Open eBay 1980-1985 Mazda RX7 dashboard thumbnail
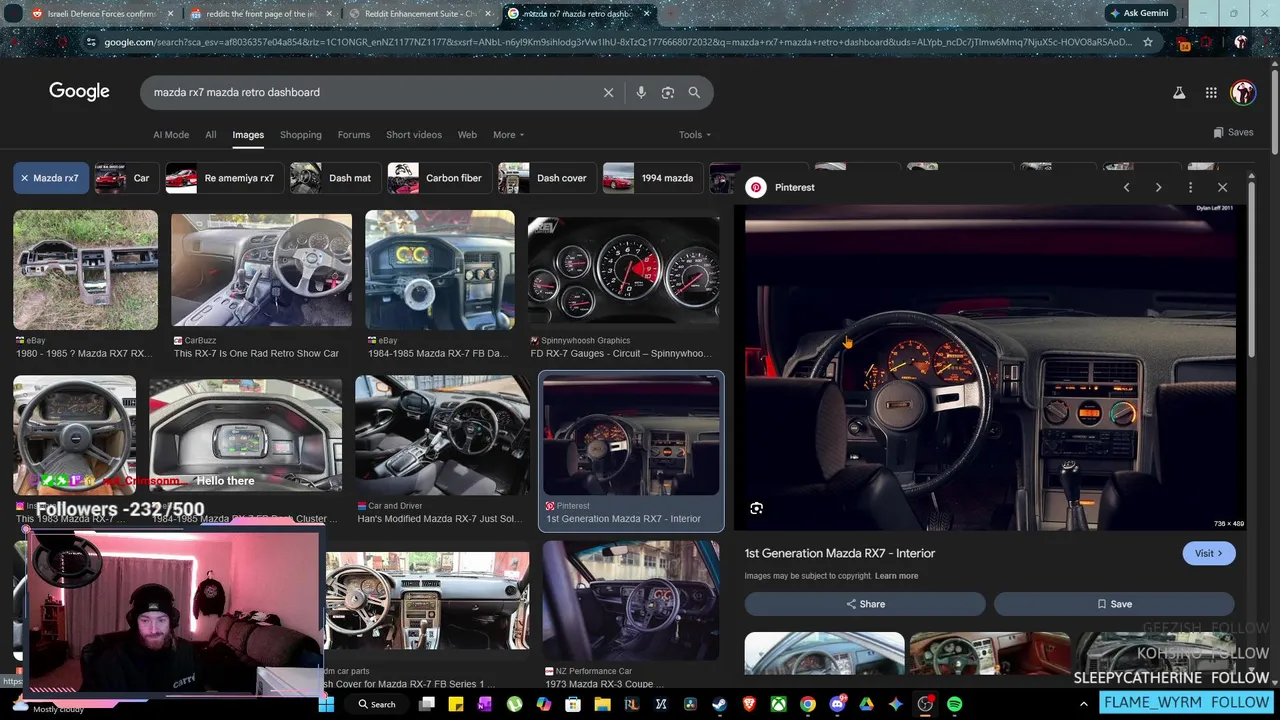 pos(85,270)
